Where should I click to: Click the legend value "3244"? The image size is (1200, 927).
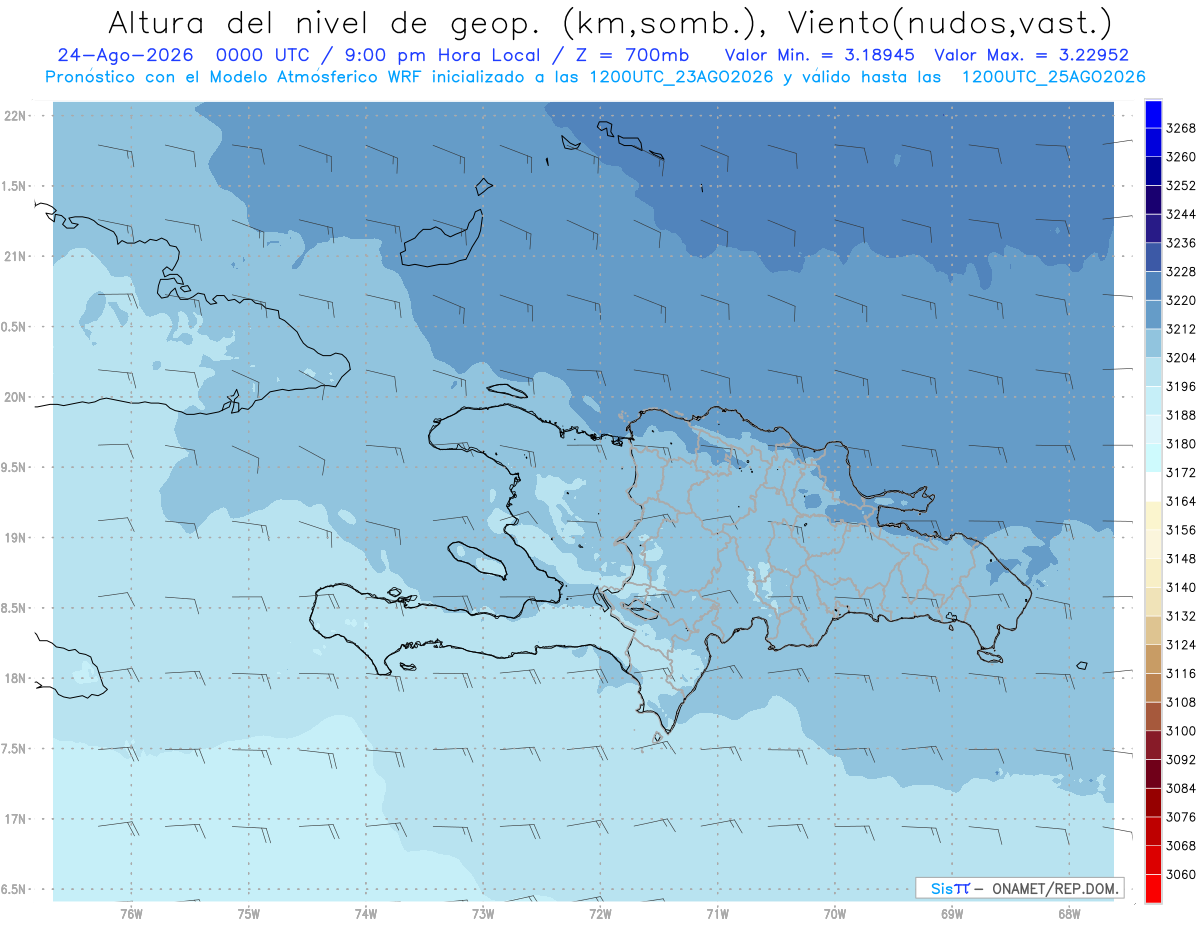pos(1181,214)
